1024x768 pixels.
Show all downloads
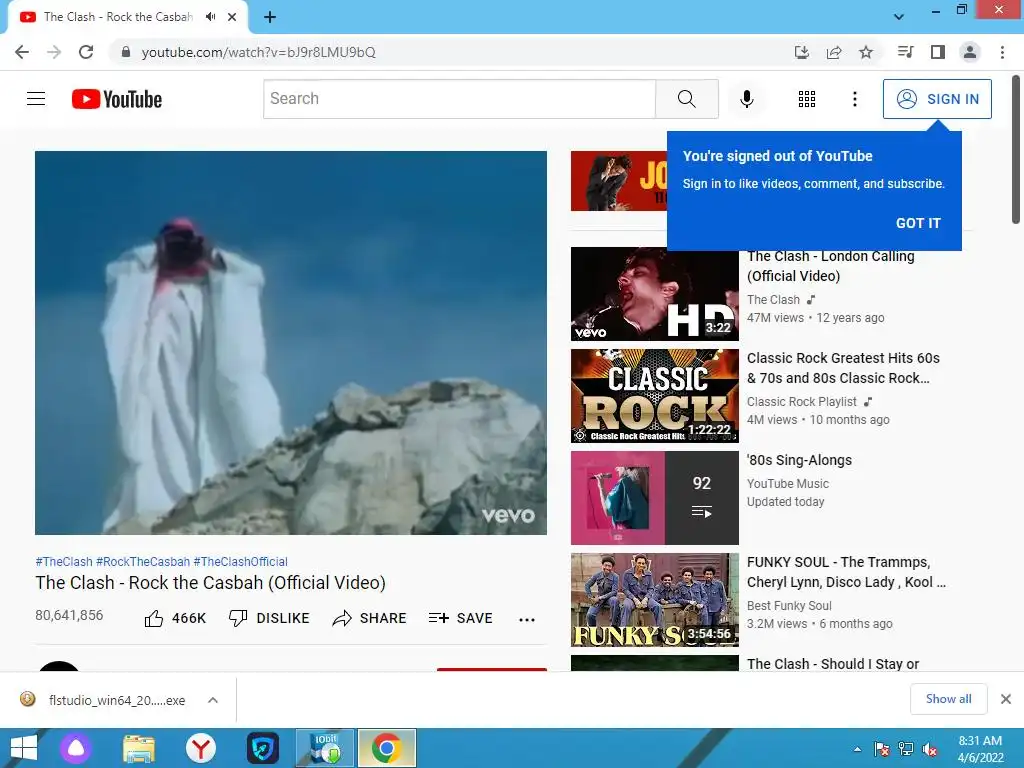pos(948,699)
